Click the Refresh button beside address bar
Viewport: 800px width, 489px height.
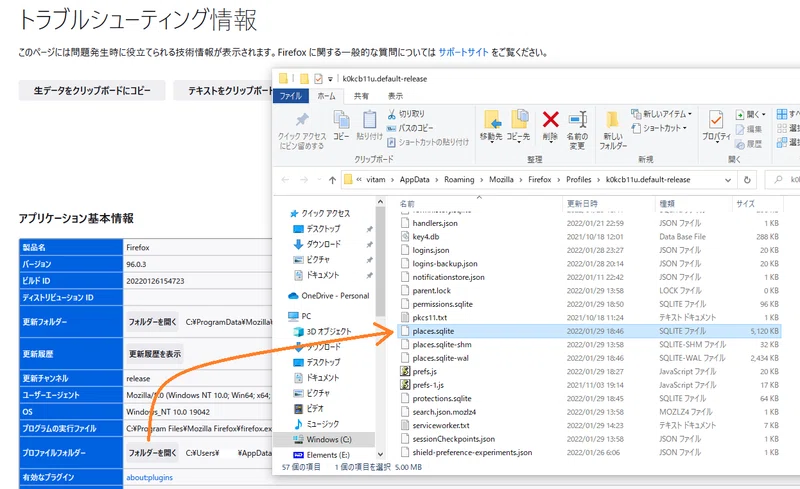coord(747,180)
